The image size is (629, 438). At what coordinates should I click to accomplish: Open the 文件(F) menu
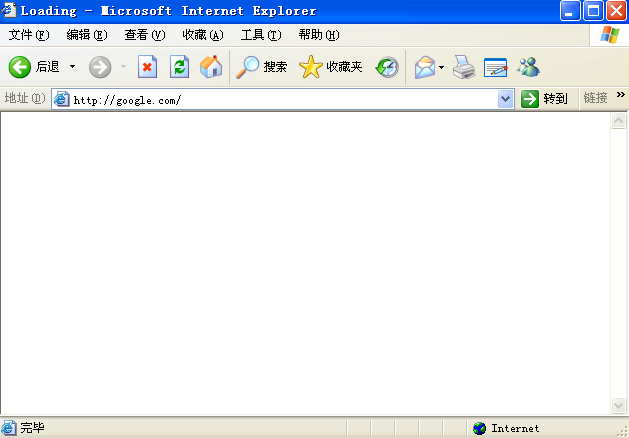click(29, 35)
